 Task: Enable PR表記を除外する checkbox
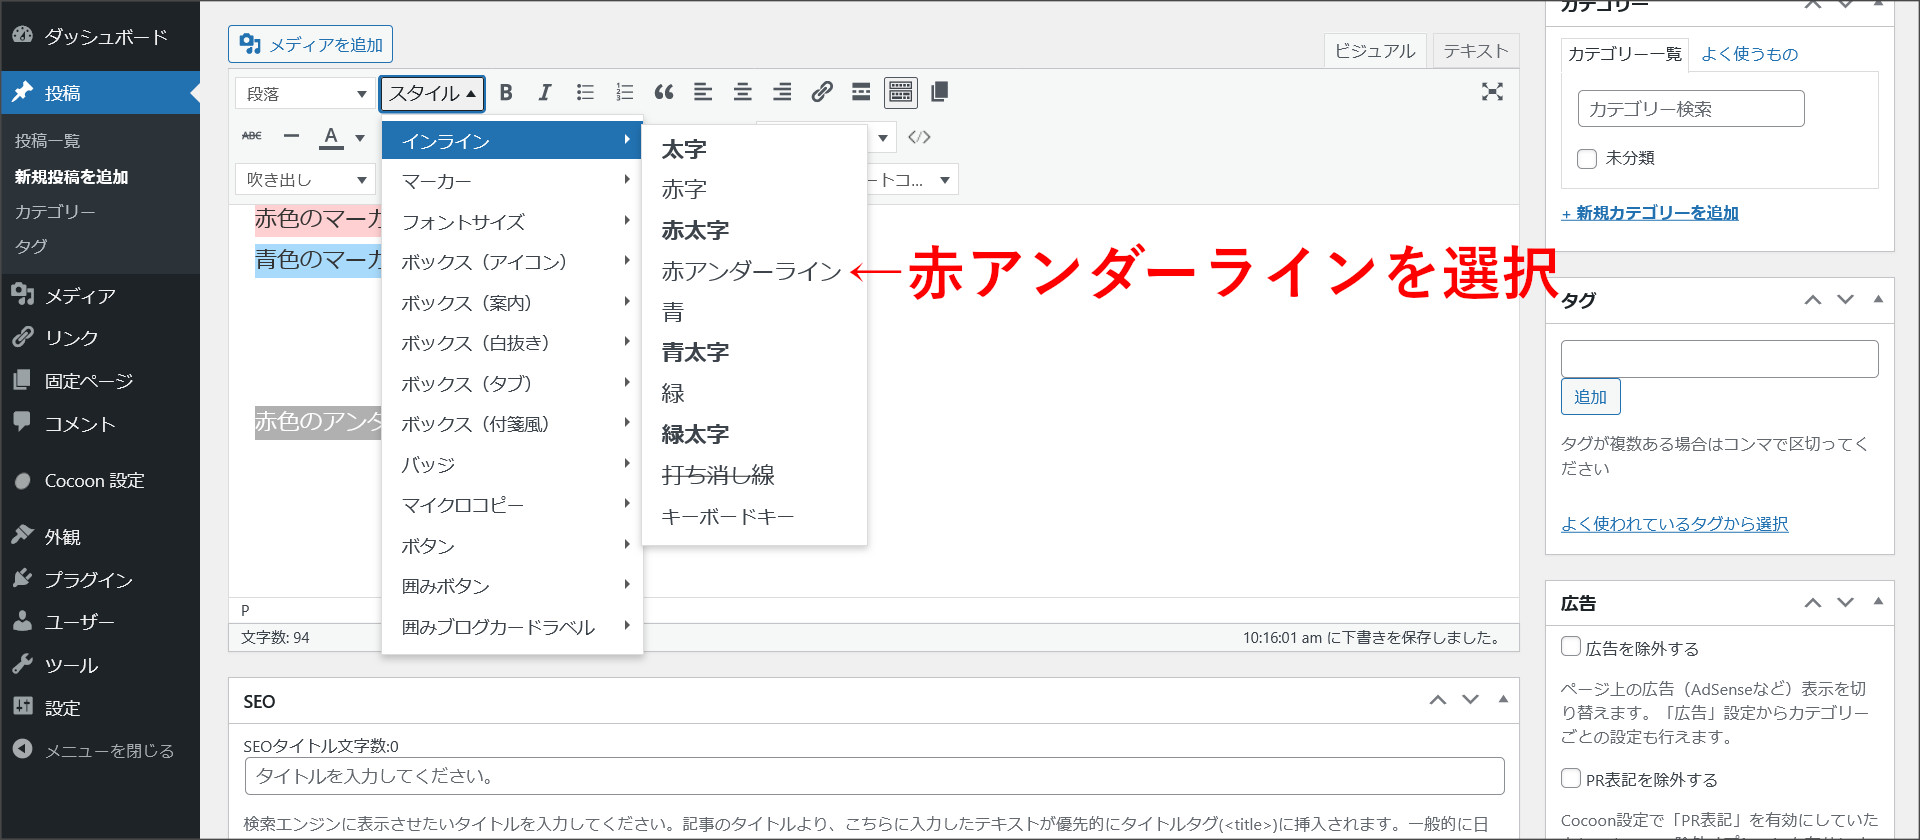[x=1571, y=778]
